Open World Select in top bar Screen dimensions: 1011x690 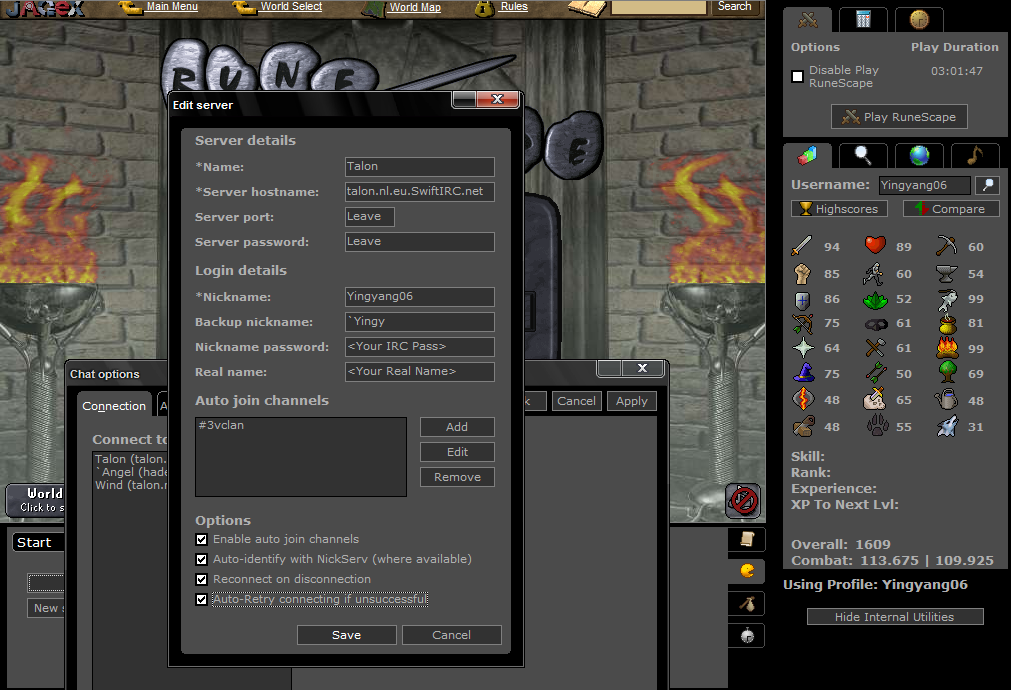291,6
